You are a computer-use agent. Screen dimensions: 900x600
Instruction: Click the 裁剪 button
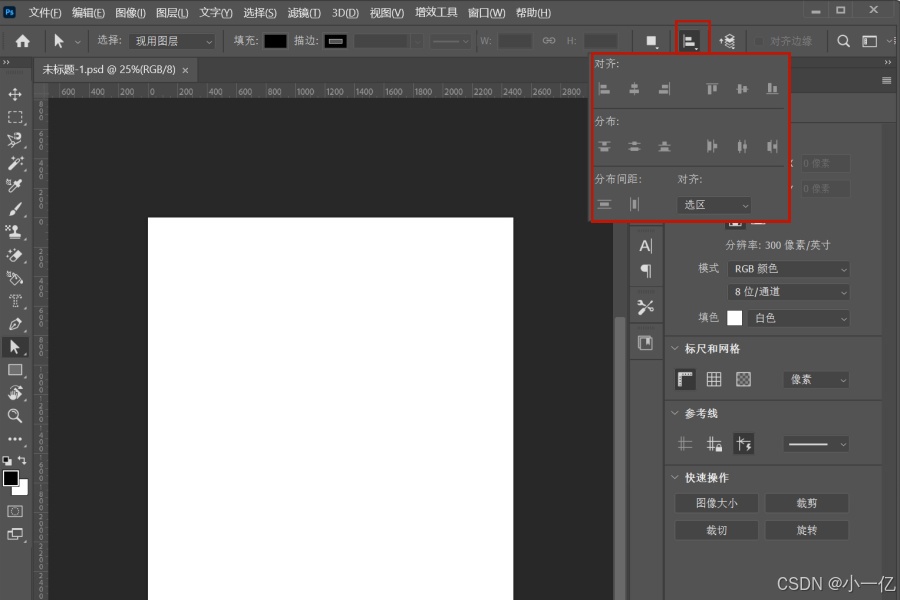[806, 503]
